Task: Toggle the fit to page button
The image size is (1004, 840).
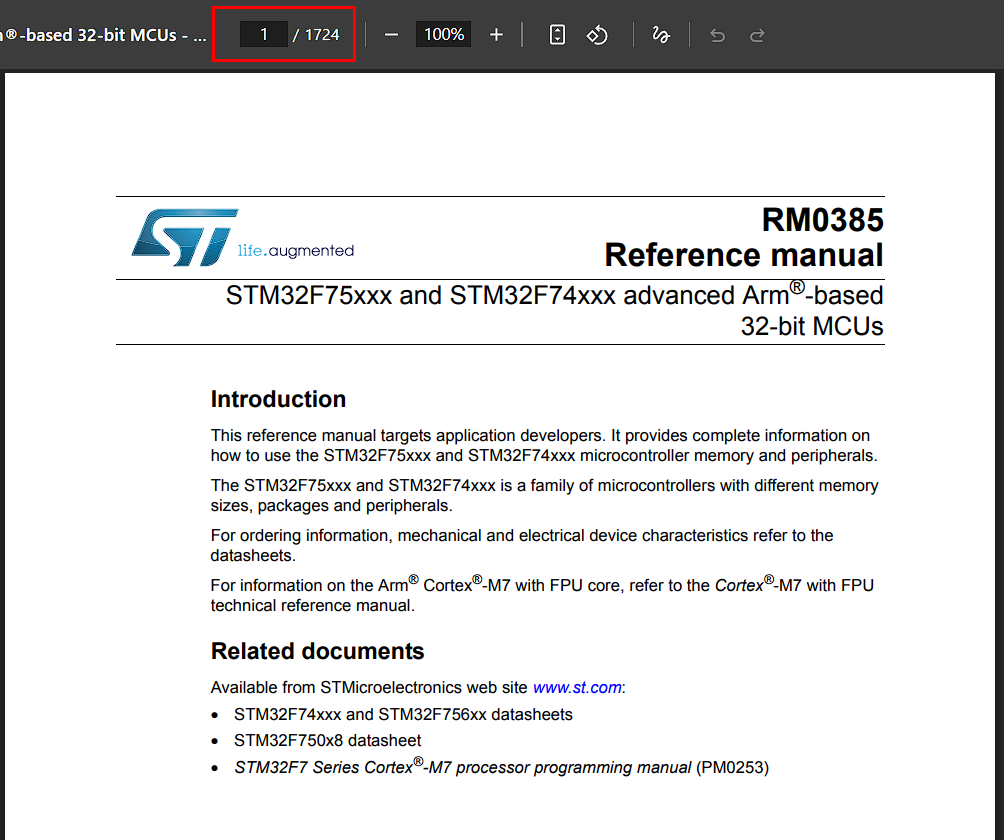Action: click(x=557, y=35)
